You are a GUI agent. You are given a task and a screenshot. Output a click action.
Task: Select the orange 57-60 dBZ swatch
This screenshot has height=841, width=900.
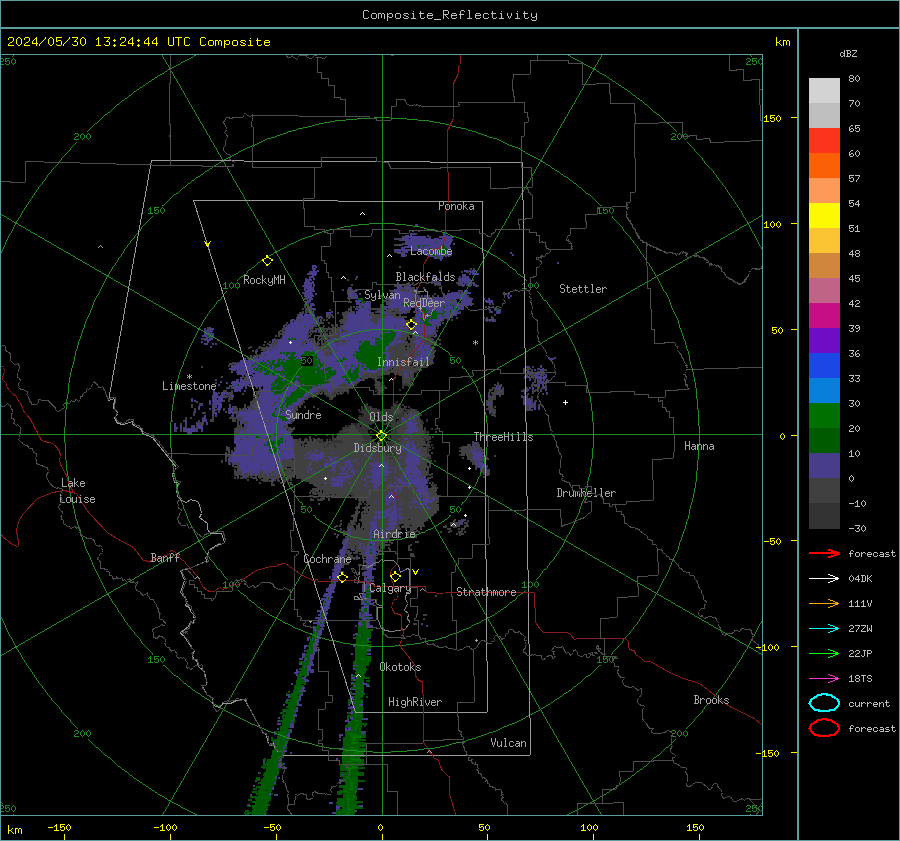click(824, 166)
